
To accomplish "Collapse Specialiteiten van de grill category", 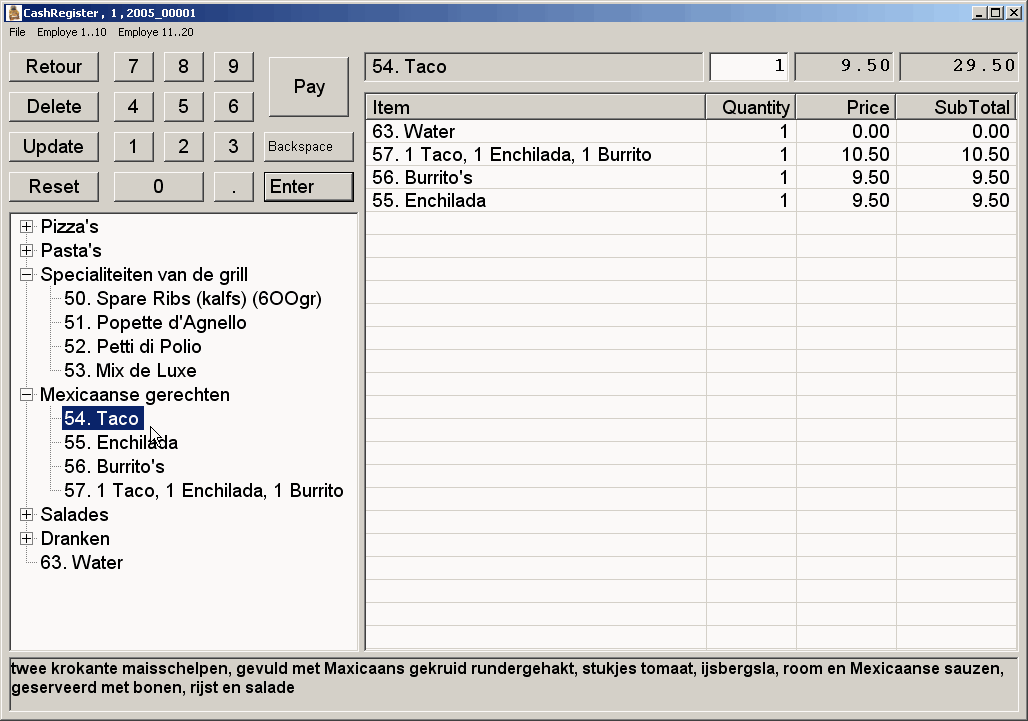I will pyautogui.click(x=26, y=275).
